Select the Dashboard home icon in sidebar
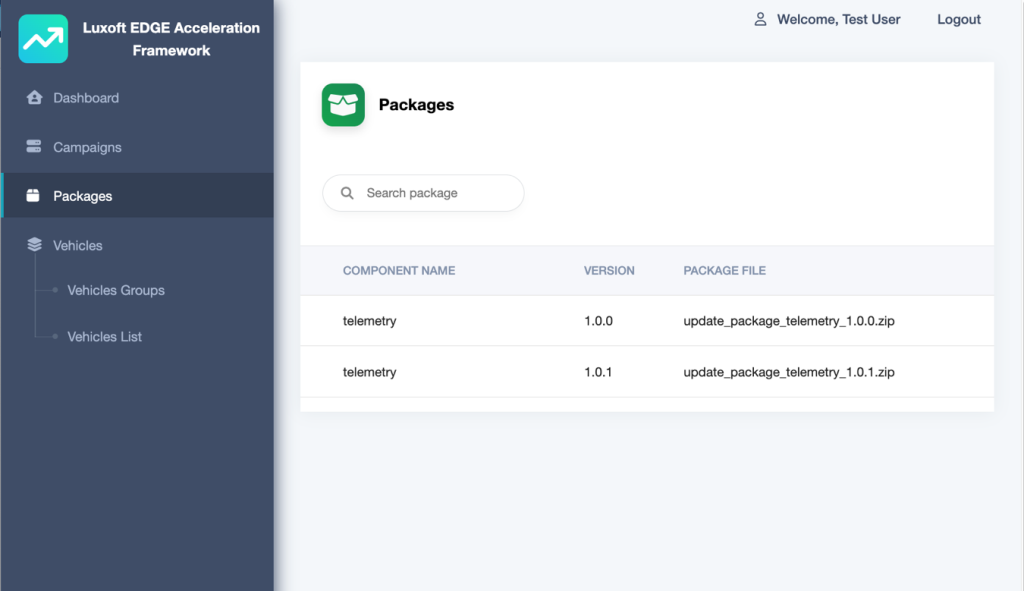Viewport: 1024px width, 591px height. click(35, 97)
